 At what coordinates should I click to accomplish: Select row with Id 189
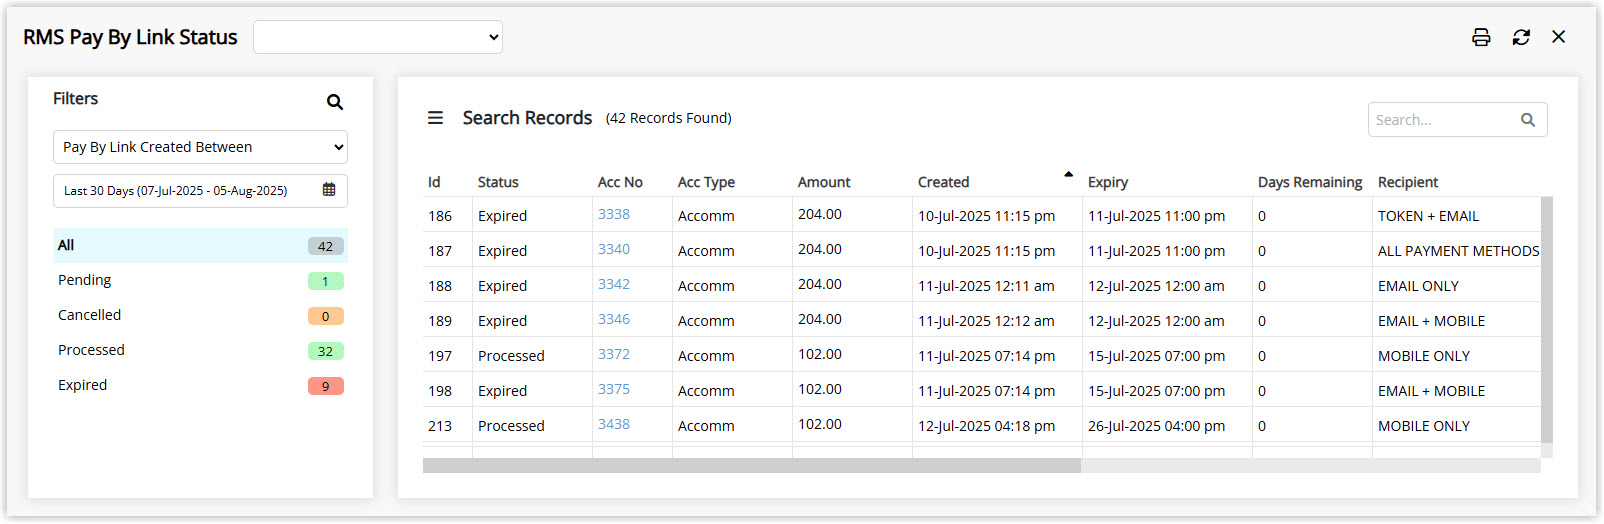pos(982,320)
